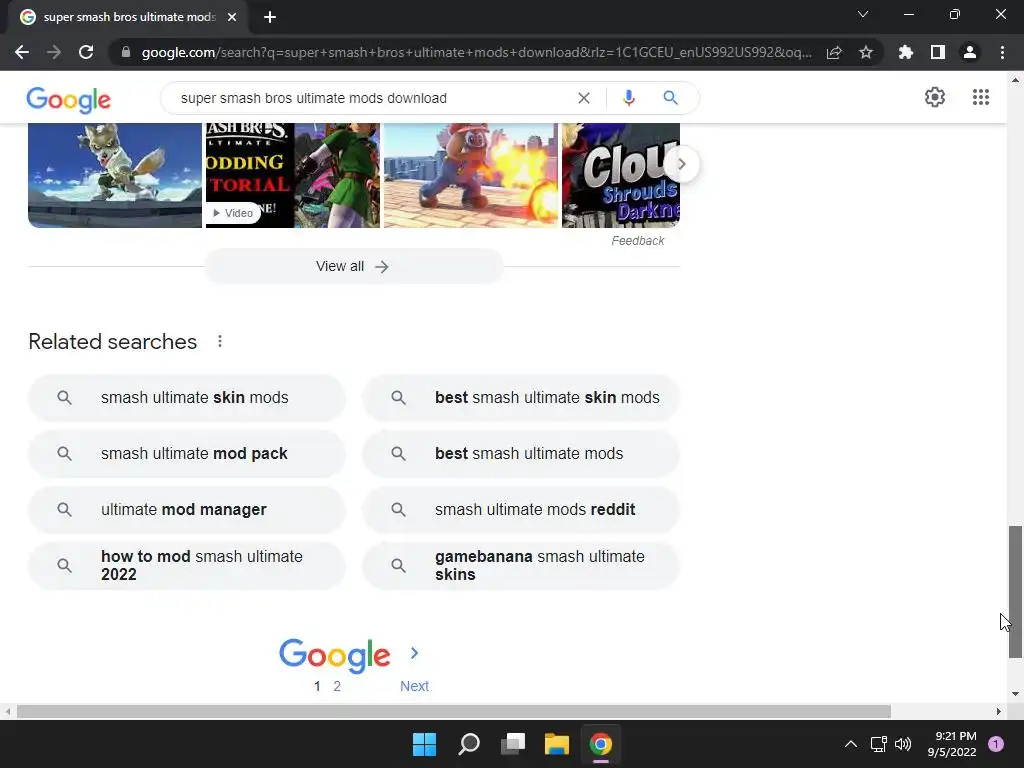Click the View all images button
This screenshot has height=768, width=1024.
[x=353, y=266]
